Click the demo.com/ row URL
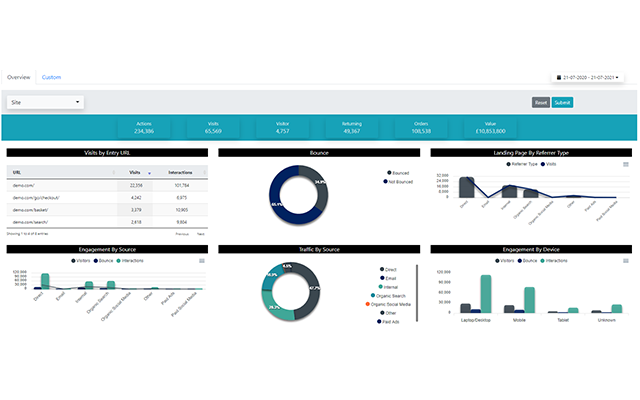 click(23, 185)
